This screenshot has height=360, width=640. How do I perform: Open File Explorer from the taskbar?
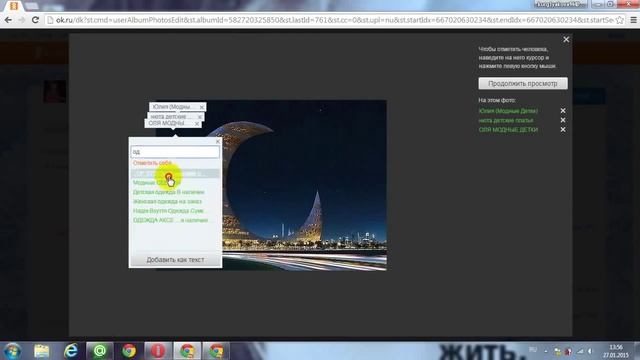click(41, 351)
